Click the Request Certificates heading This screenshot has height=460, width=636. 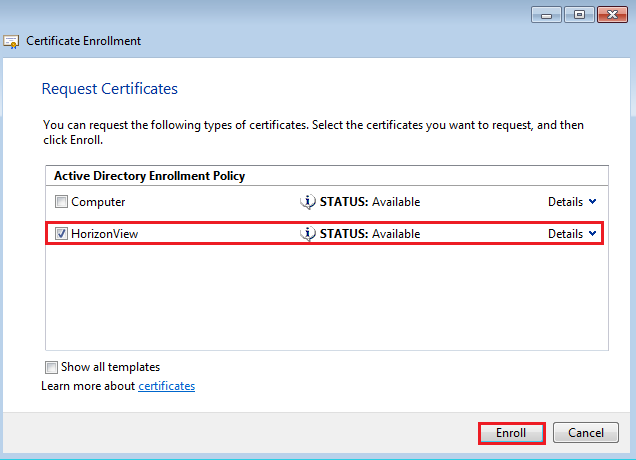tap(109, 89)
